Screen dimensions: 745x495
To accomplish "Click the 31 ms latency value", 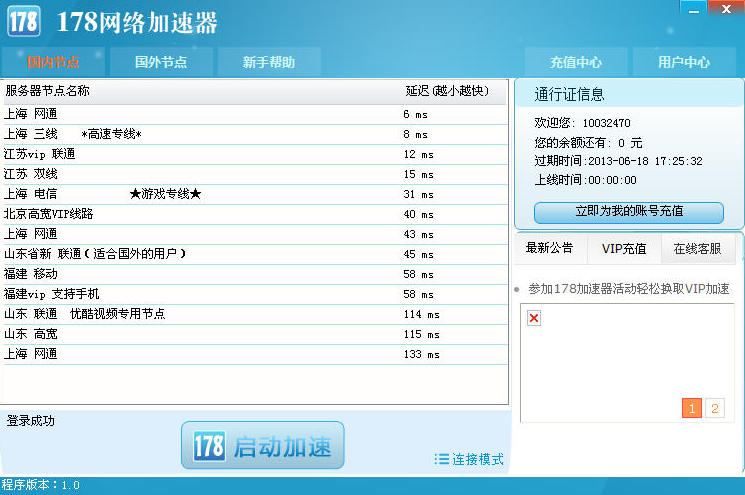I will coord(419,194).
